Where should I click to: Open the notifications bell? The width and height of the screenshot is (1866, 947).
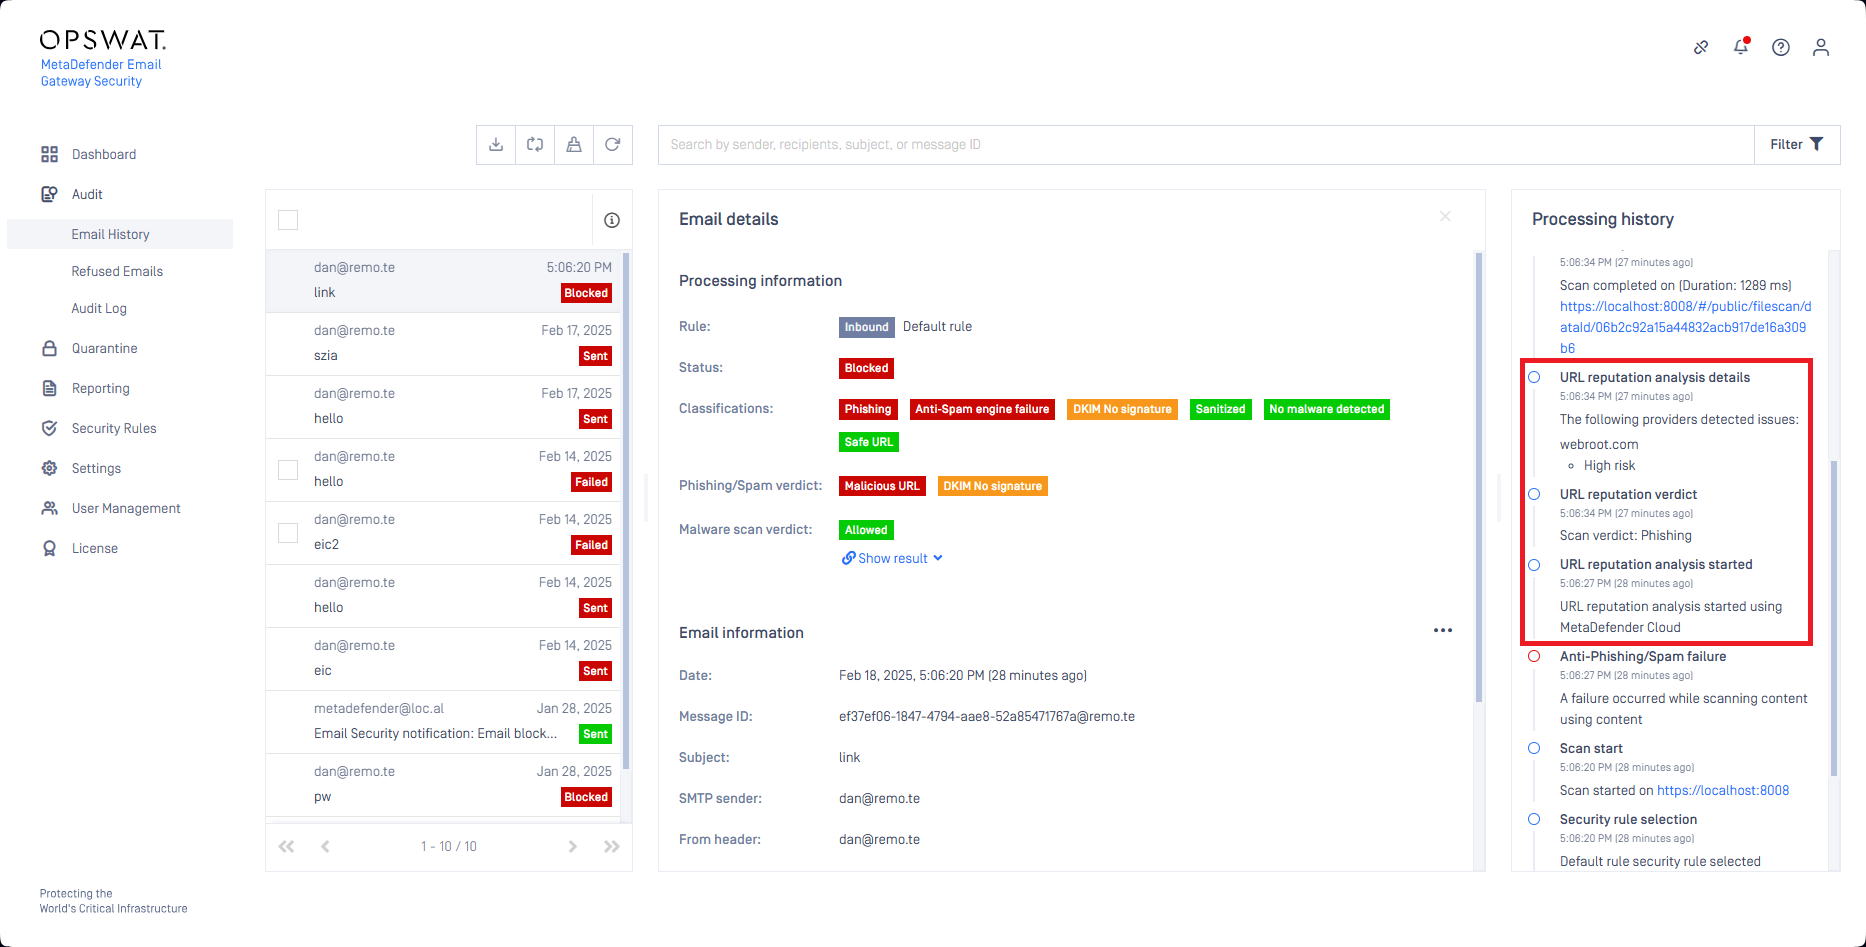(x=1741, y=47)
